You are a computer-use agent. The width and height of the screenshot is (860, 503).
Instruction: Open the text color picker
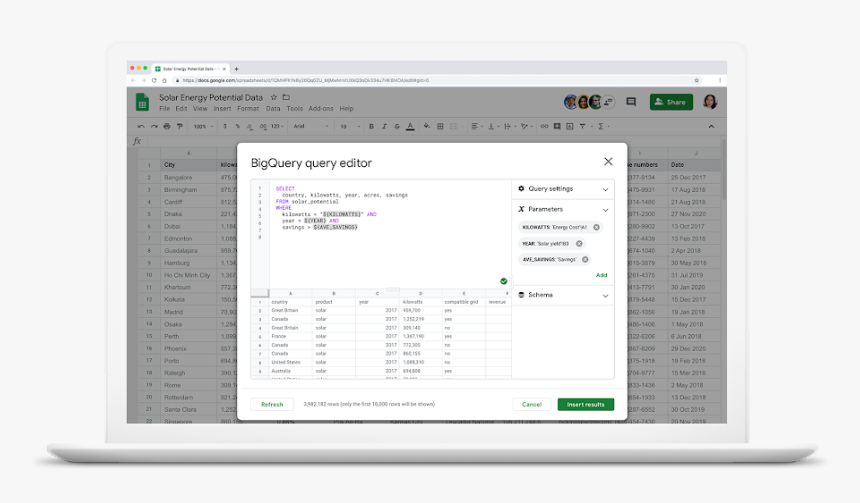pyautogui.click(x=410, y=126)
